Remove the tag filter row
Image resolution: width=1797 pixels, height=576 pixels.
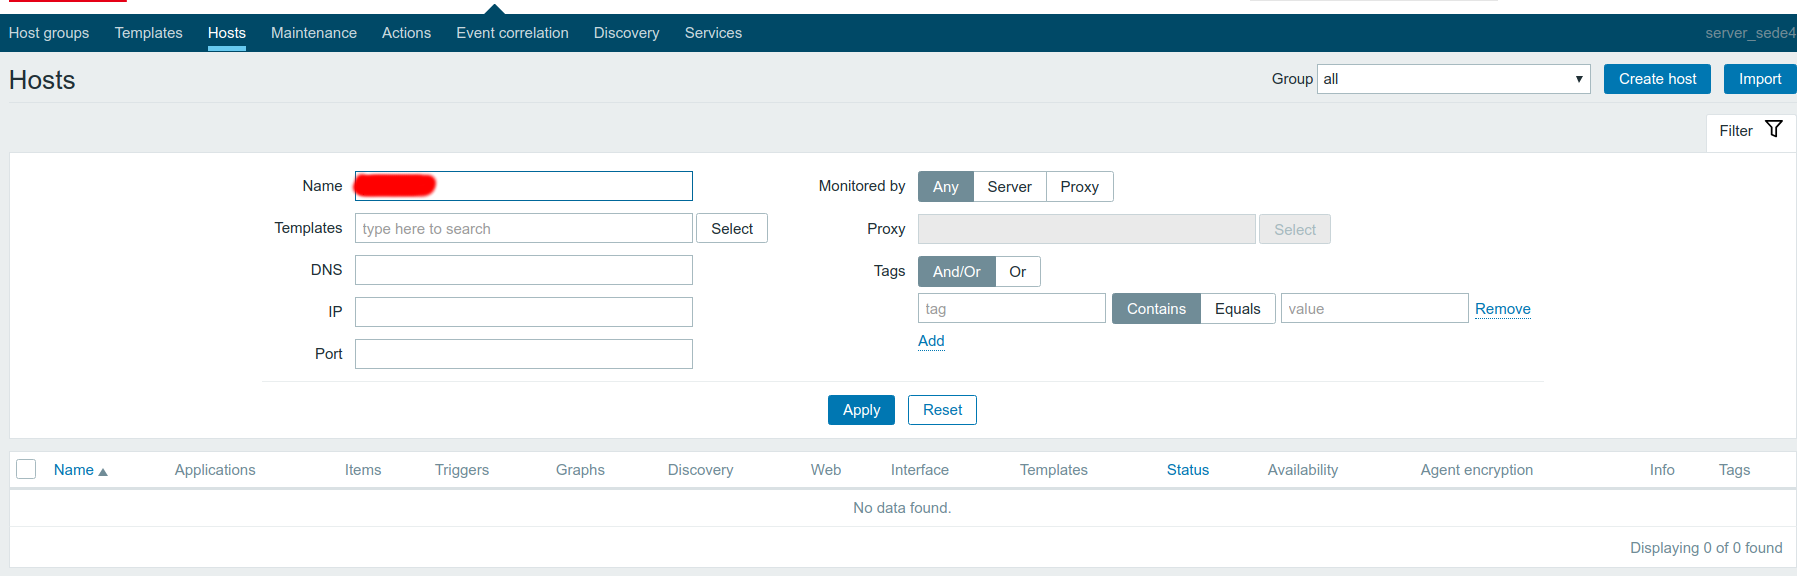[x=1502, y=309]
